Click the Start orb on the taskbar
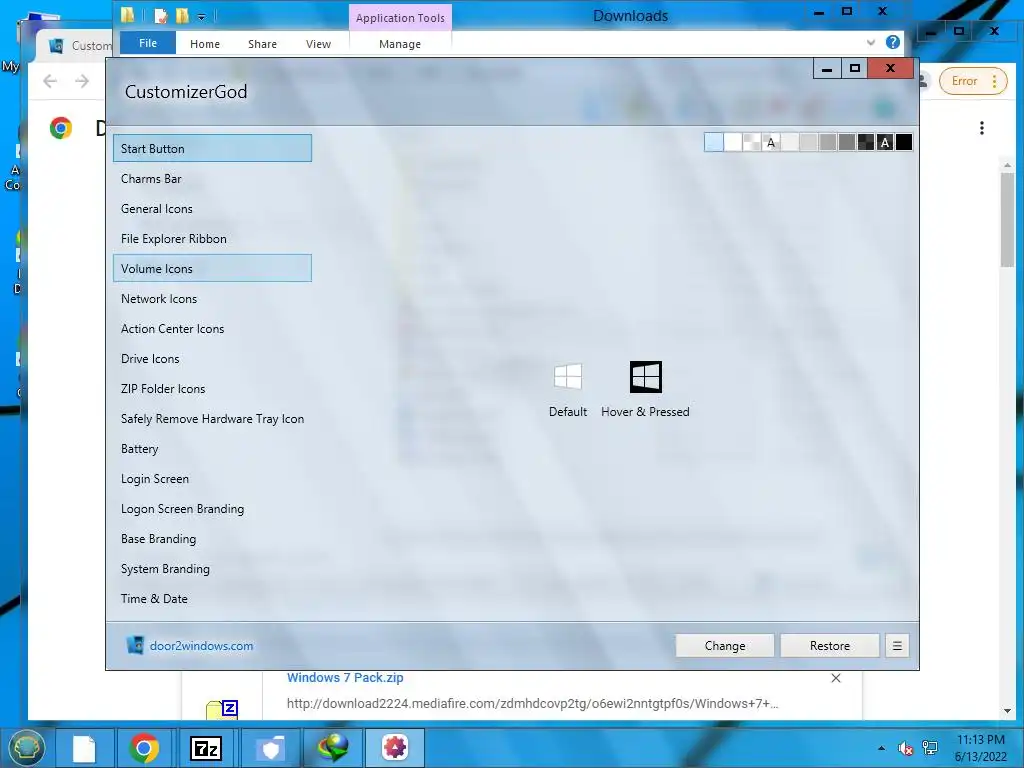The image size is (1024, 768). (25, 748)
